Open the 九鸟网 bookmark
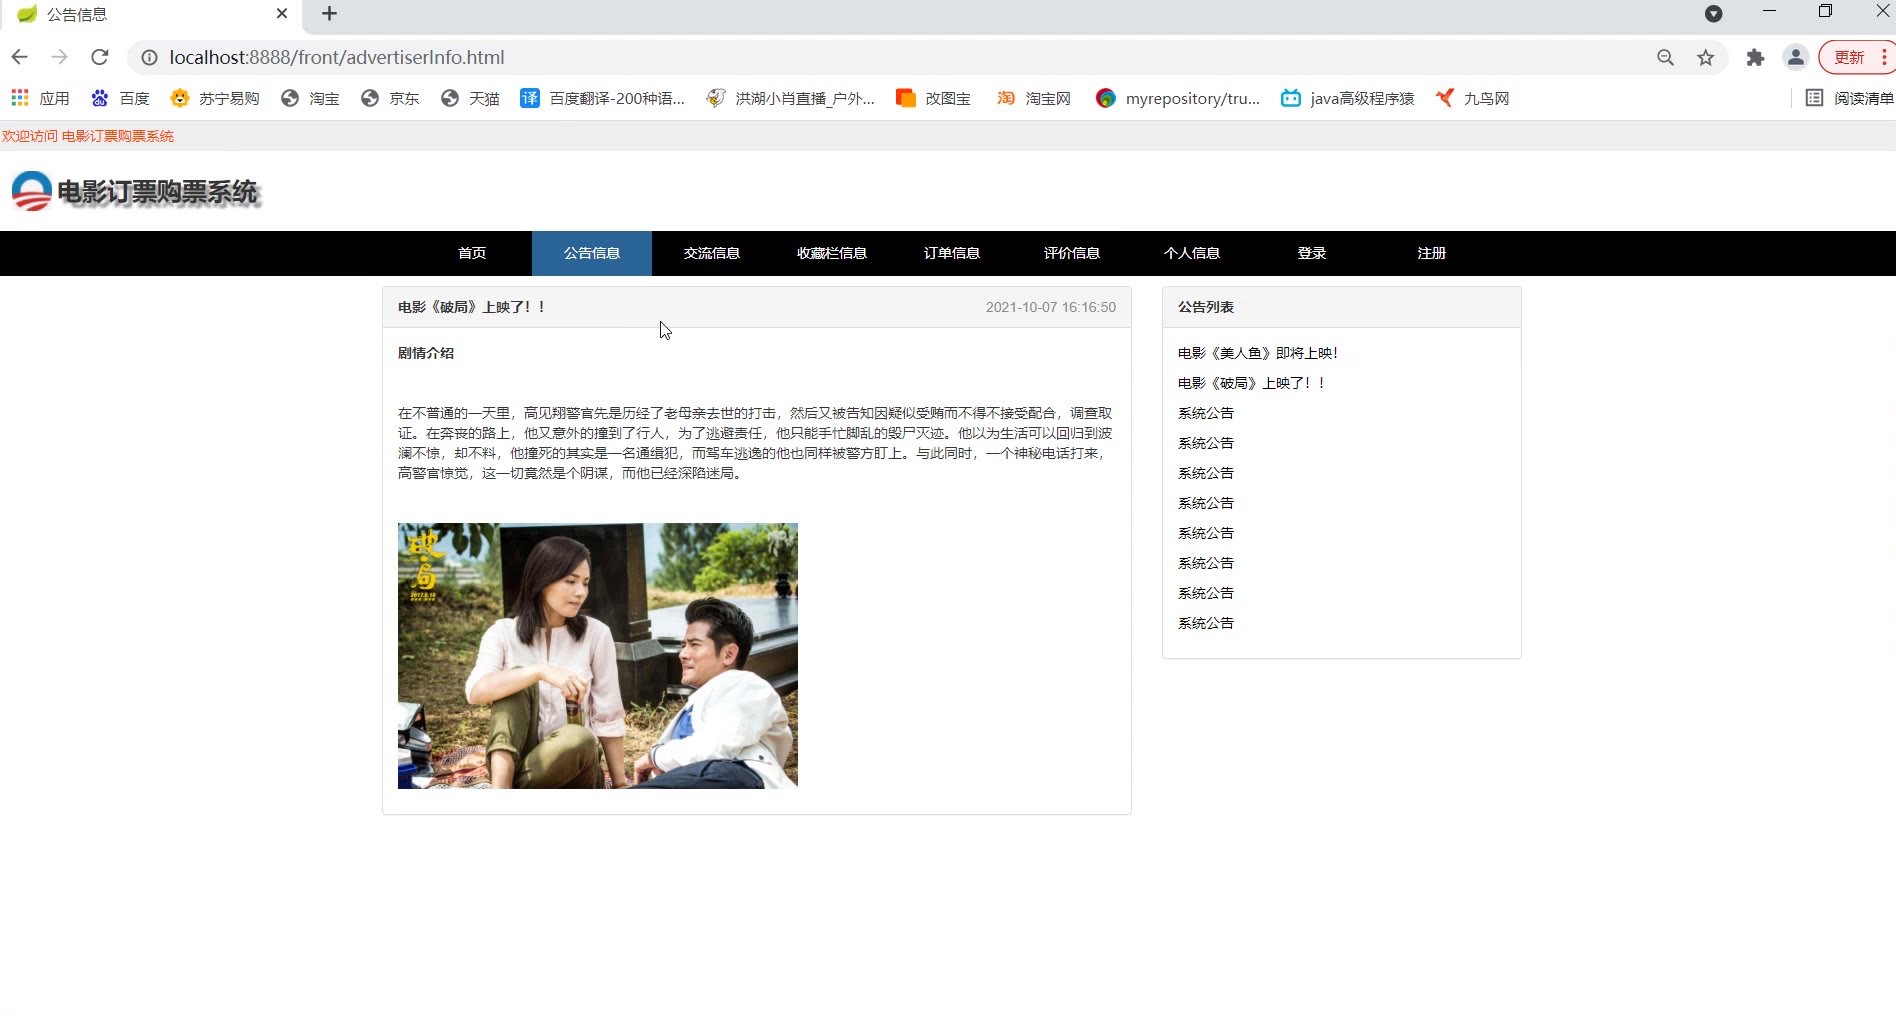1896x1016 pixels. (x=1472, y=98)
